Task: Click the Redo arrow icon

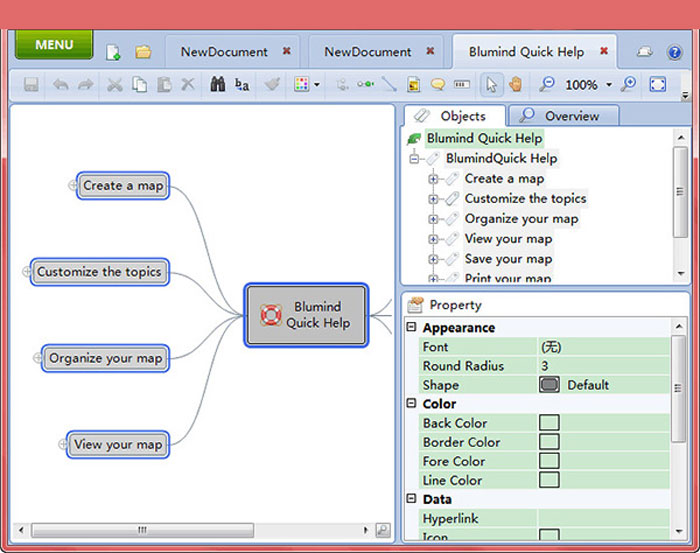Action: pyautogui.click(x=85, y=84)
